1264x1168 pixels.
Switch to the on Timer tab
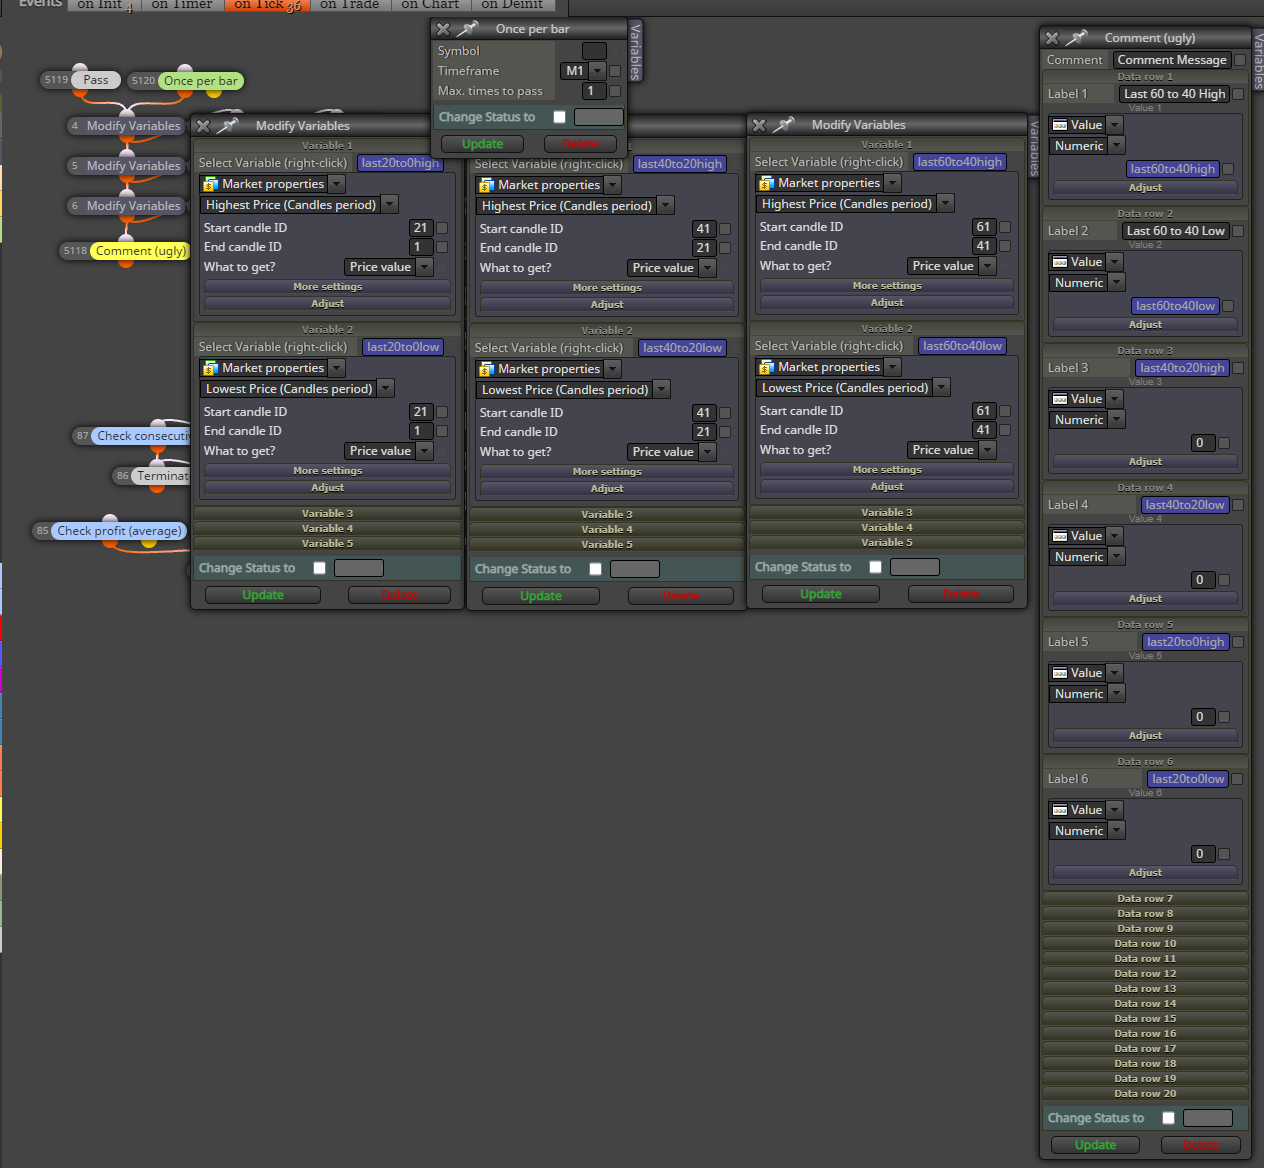click(x=182, y=5)
